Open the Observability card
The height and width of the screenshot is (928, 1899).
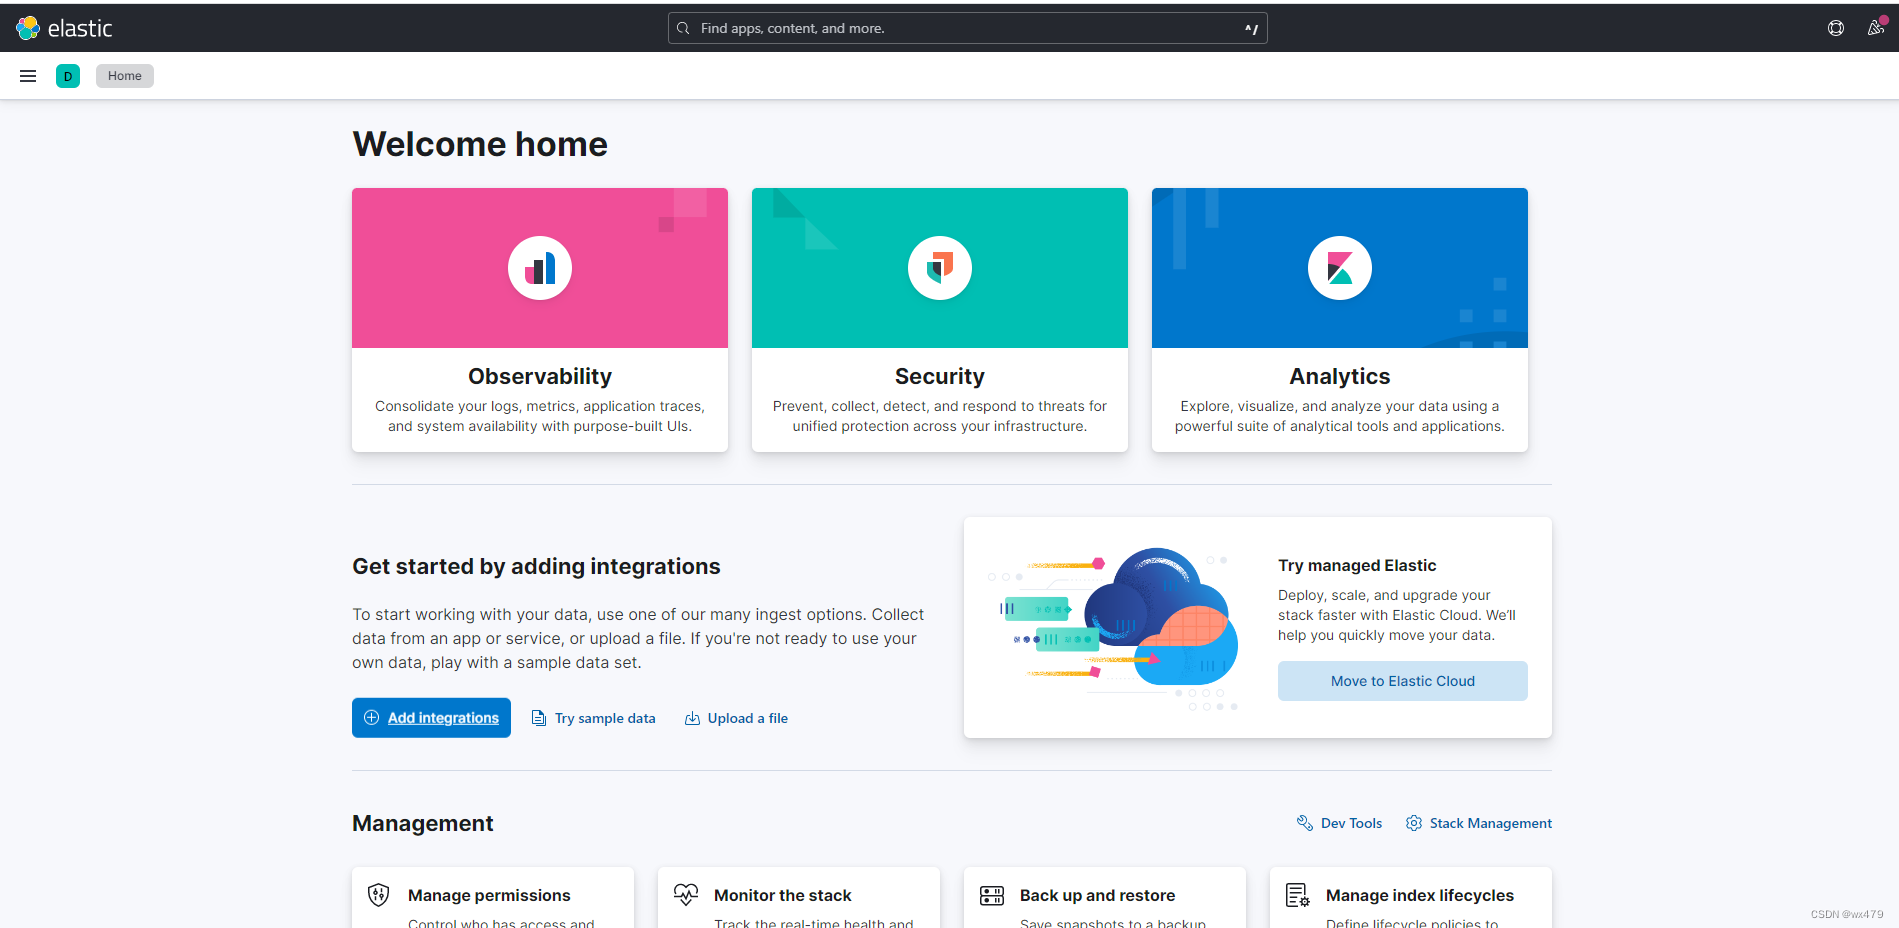click(539, 320)
